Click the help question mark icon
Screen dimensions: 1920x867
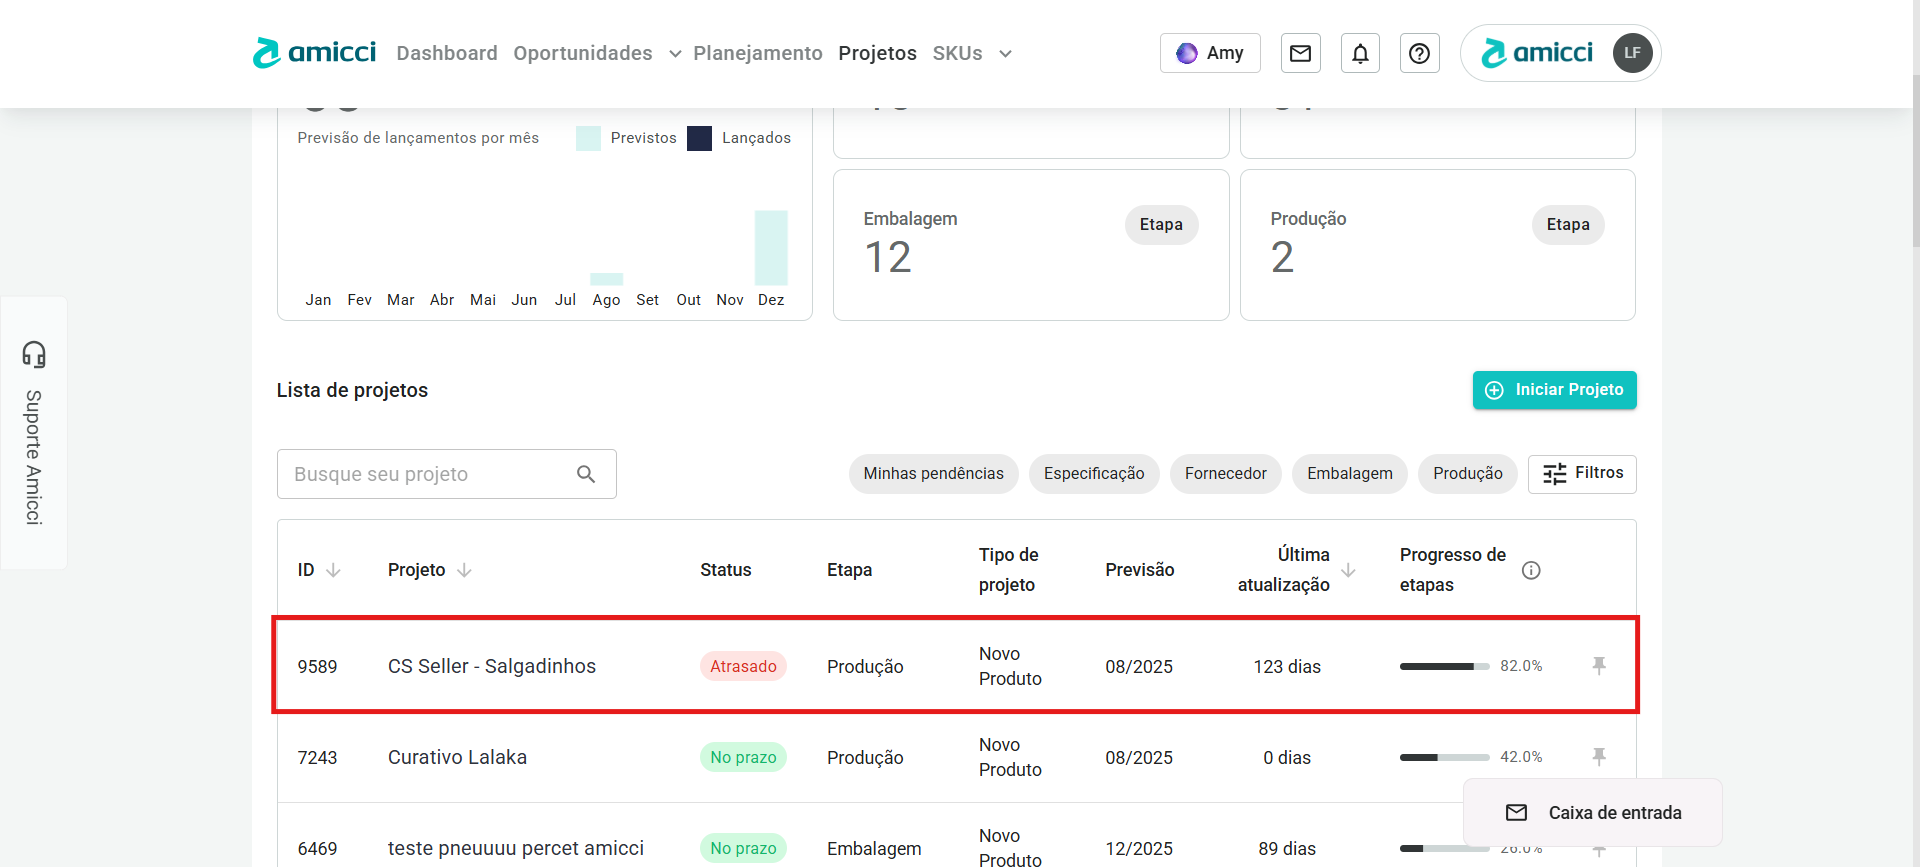click(x=1419, y=53)
